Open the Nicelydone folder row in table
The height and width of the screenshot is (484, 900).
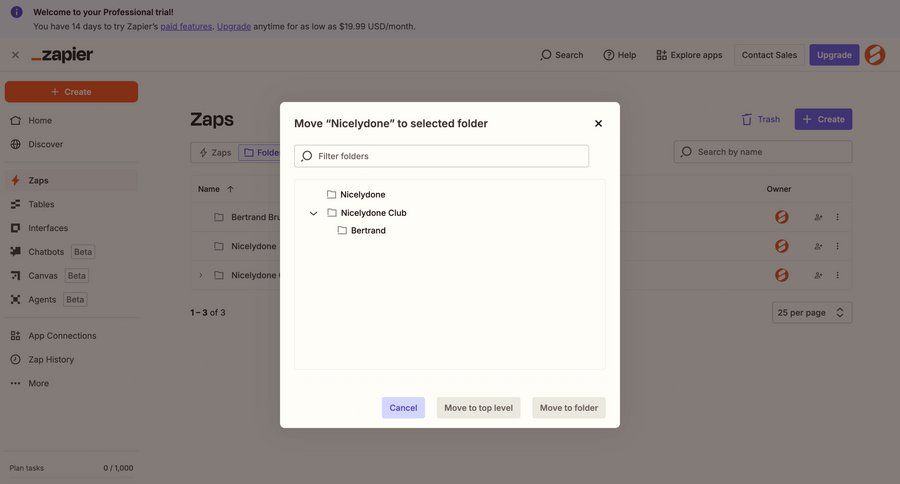(x=254, y=246)
